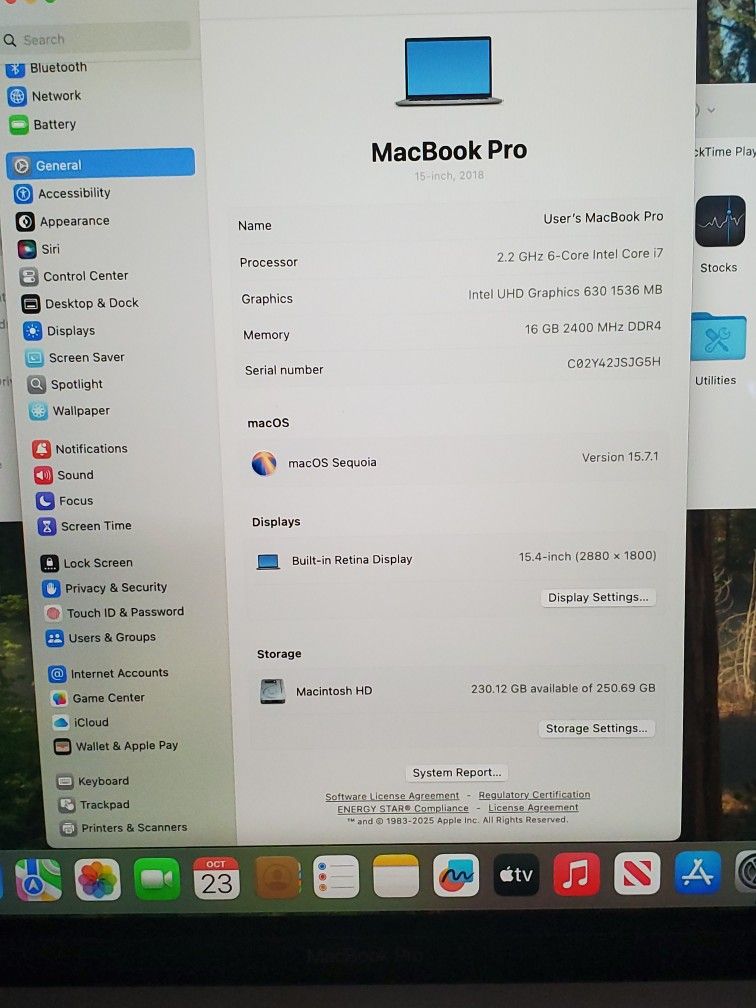Open Battery settings in sidebar
The width and height of the screenshot is (756, 1008).
pyautogui.click(x=42, y=125)
